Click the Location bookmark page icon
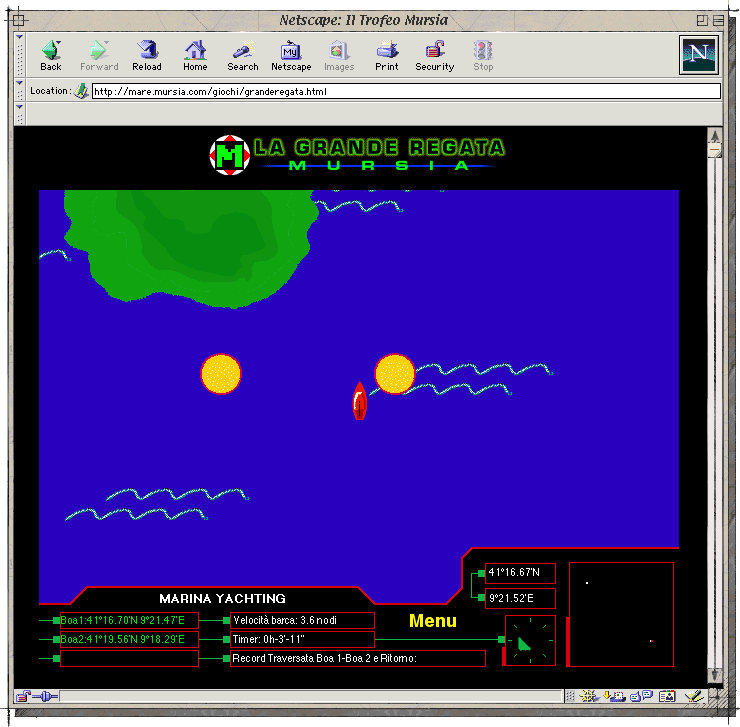 [x=81, y=91]
